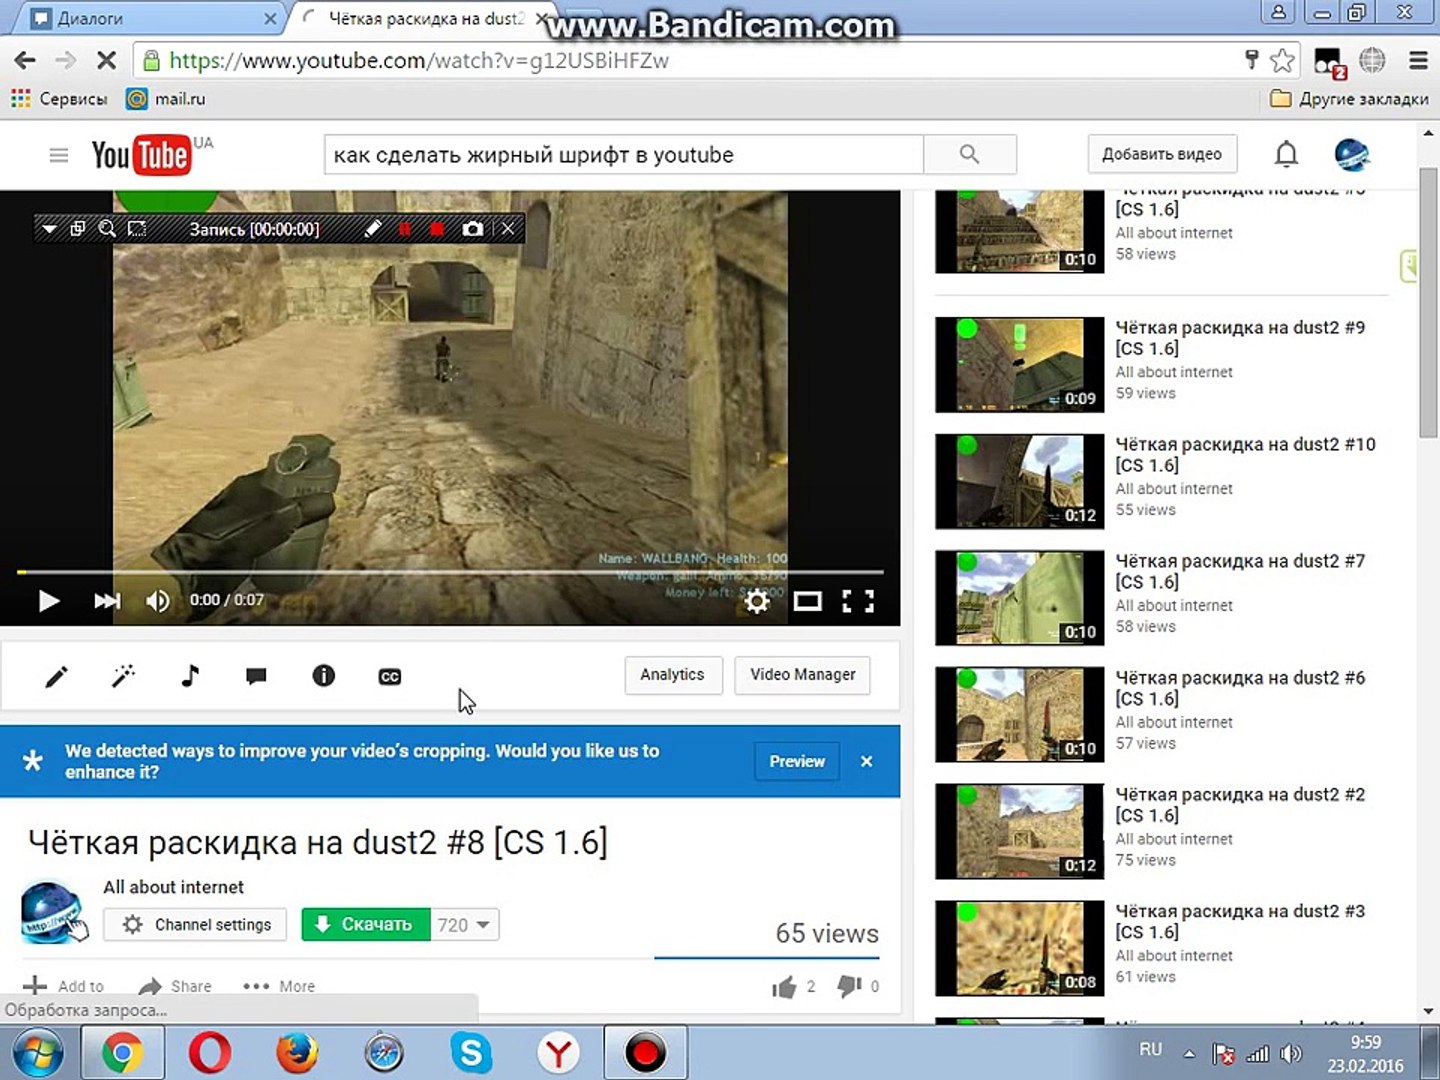Switch to theater mode

click(807, 601)
